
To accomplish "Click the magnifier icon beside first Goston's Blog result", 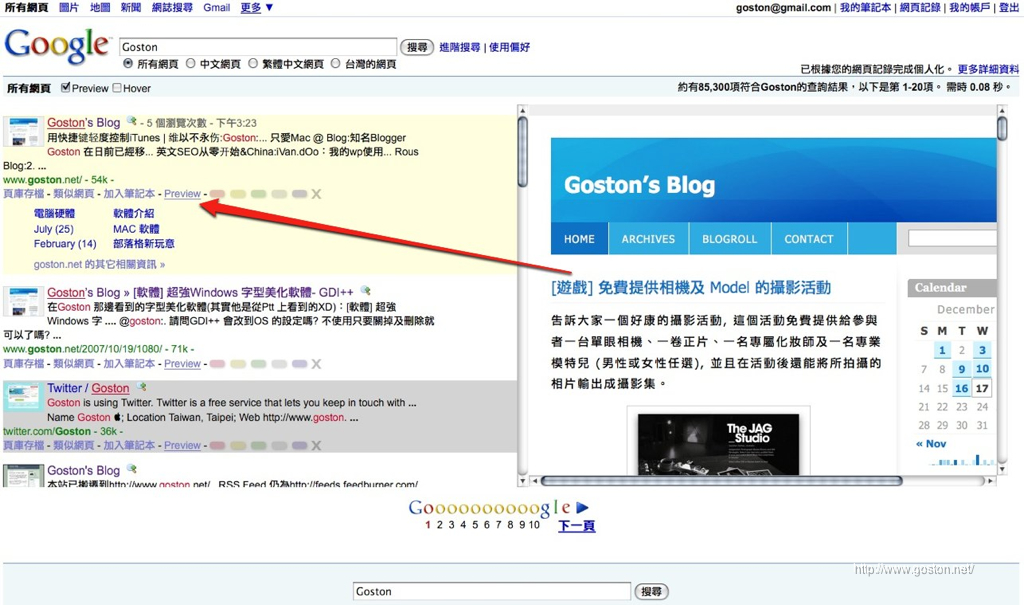I will [131, 122].
